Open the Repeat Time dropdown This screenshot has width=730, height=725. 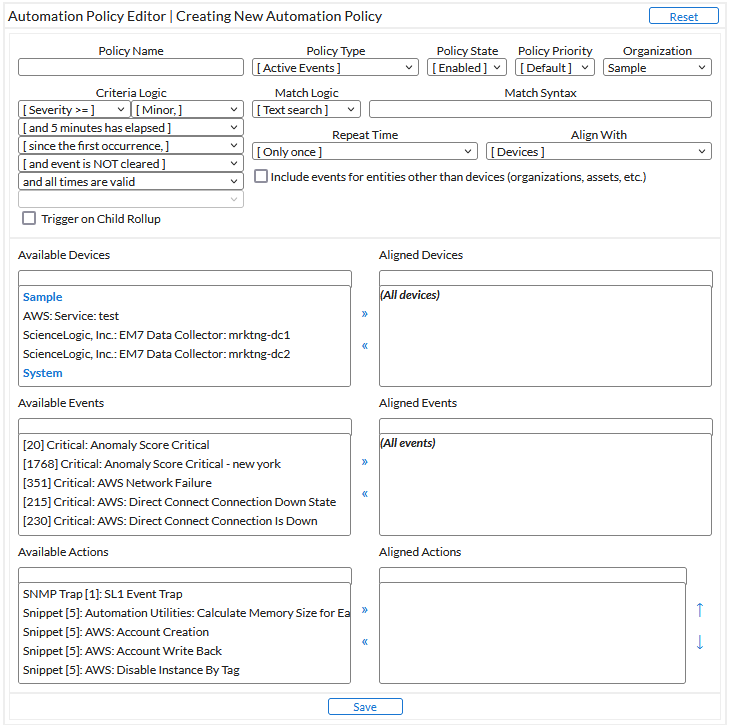coord(364,152)
